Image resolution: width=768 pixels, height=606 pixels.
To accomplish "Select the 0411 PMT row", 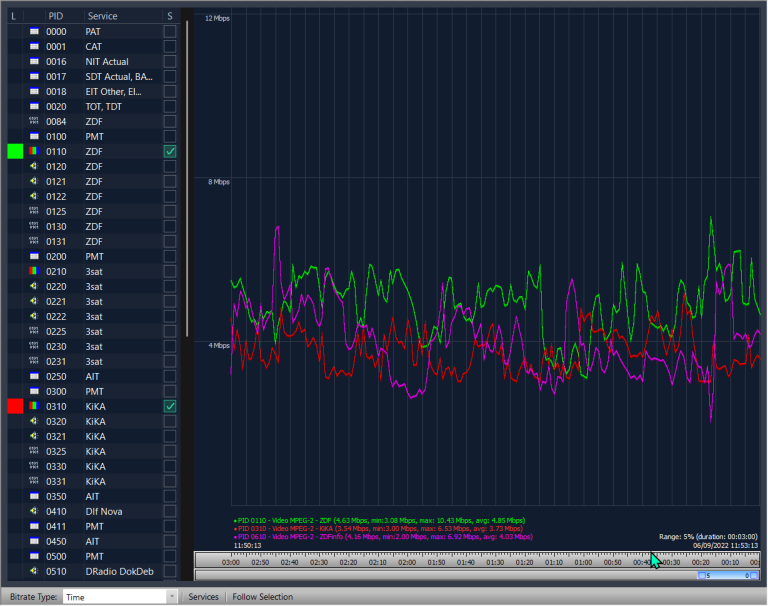I will pos(93,526).
